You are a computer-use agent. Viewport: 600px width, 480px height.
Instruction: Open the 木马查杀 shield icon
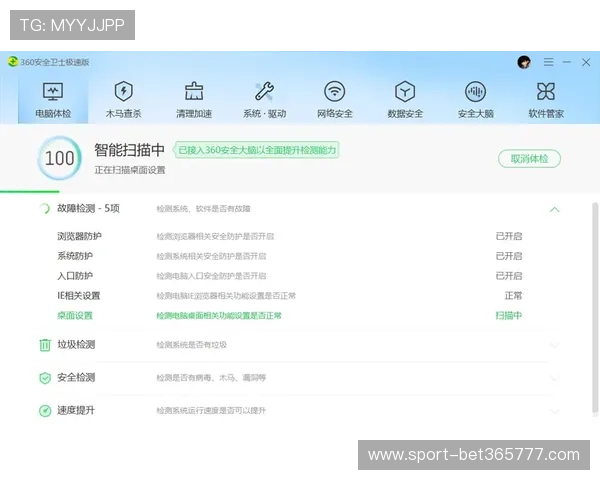(123, 91)
